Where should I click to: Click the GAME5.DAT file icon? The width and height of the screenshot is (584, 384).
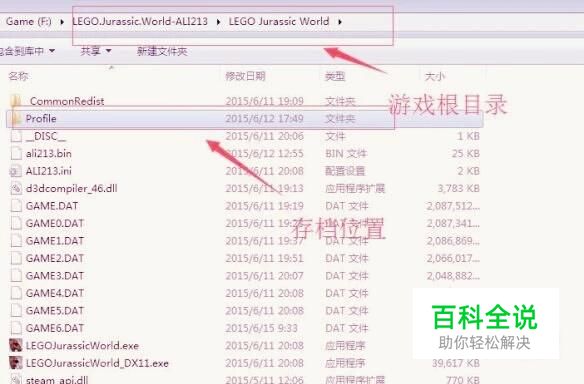tap(16, 311)
